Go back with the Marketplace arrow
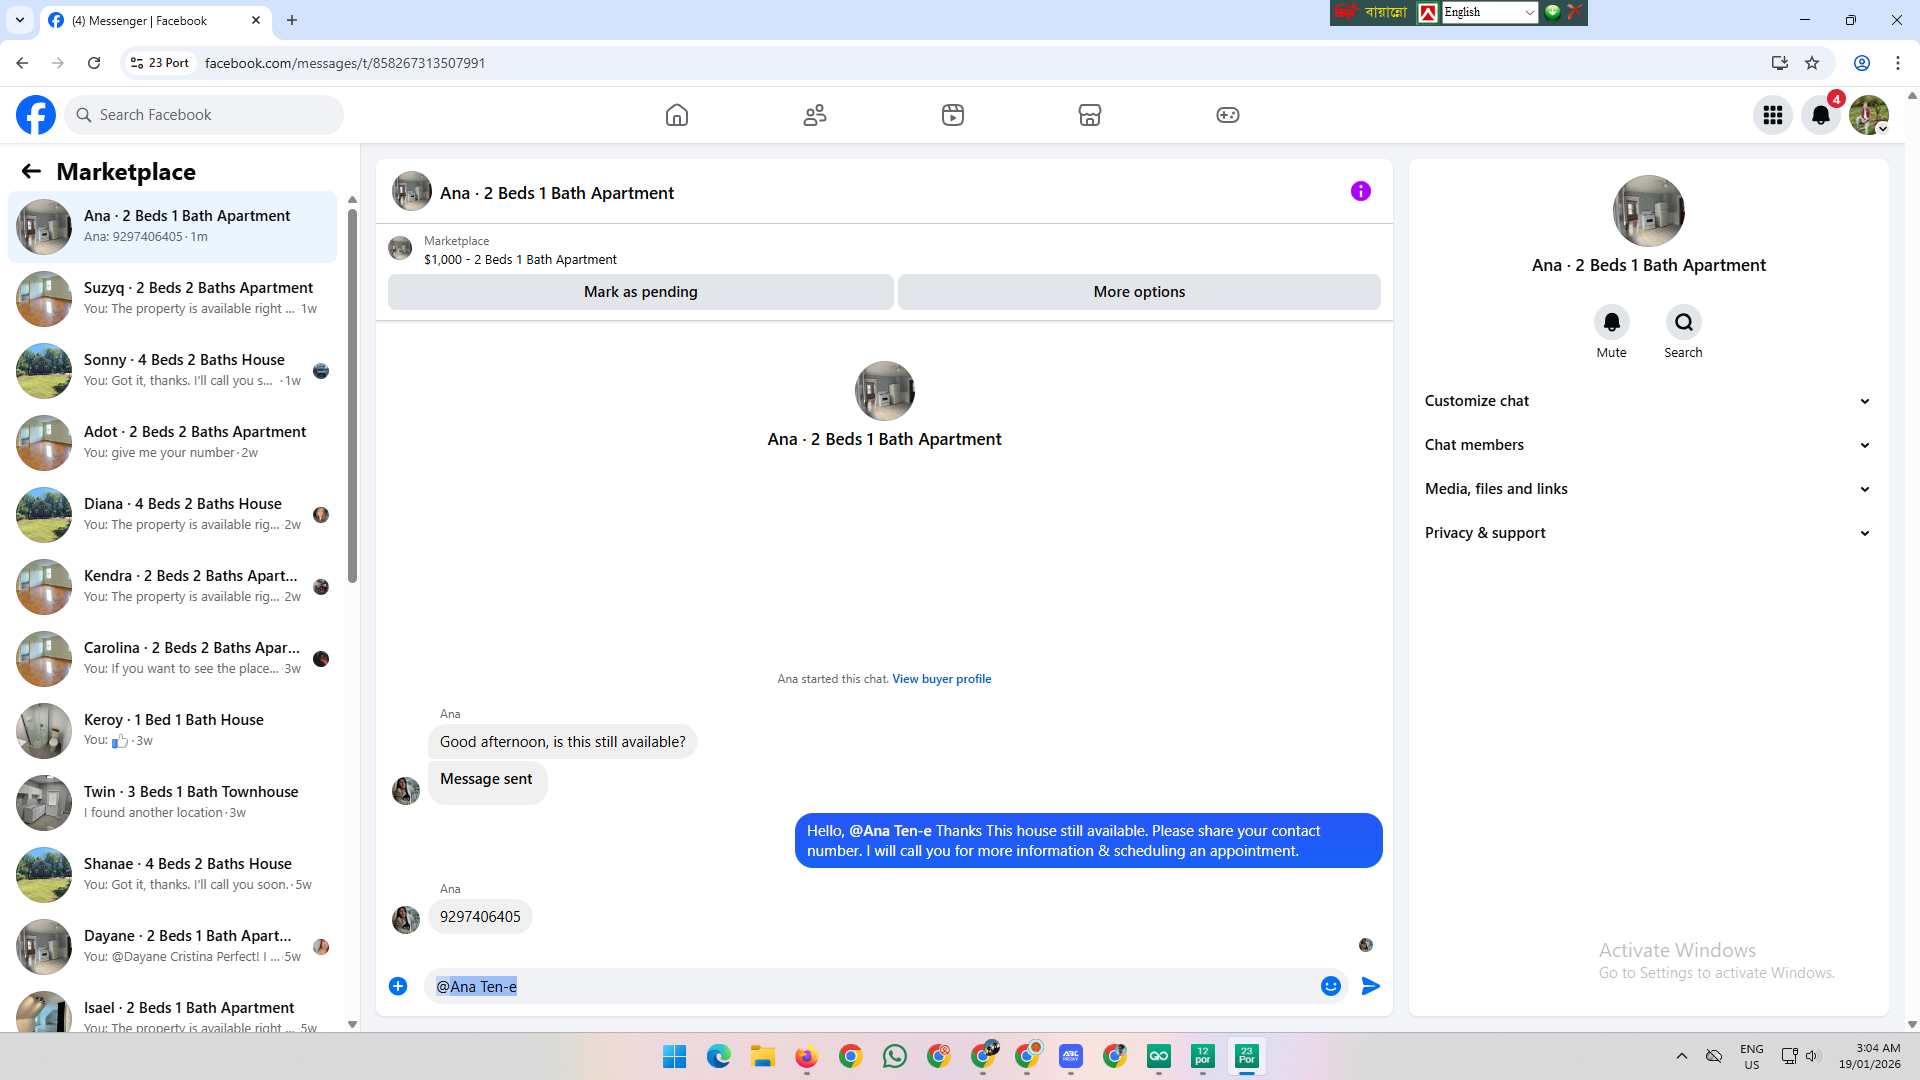This screenshot has width=1920, height=1080. click(31, 171)
